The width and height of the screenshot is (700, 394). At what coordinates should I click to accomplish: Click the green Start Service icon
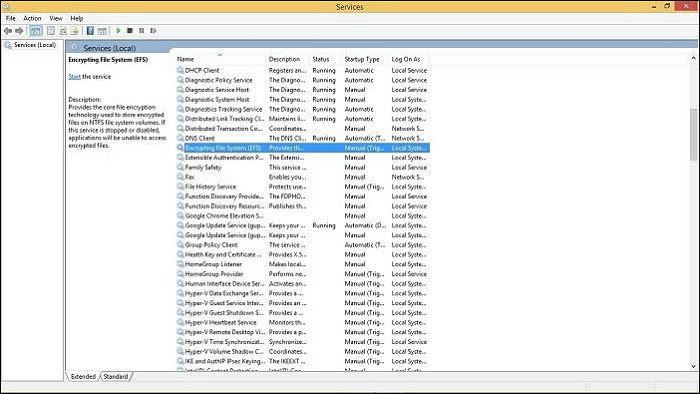click(118, 31)
